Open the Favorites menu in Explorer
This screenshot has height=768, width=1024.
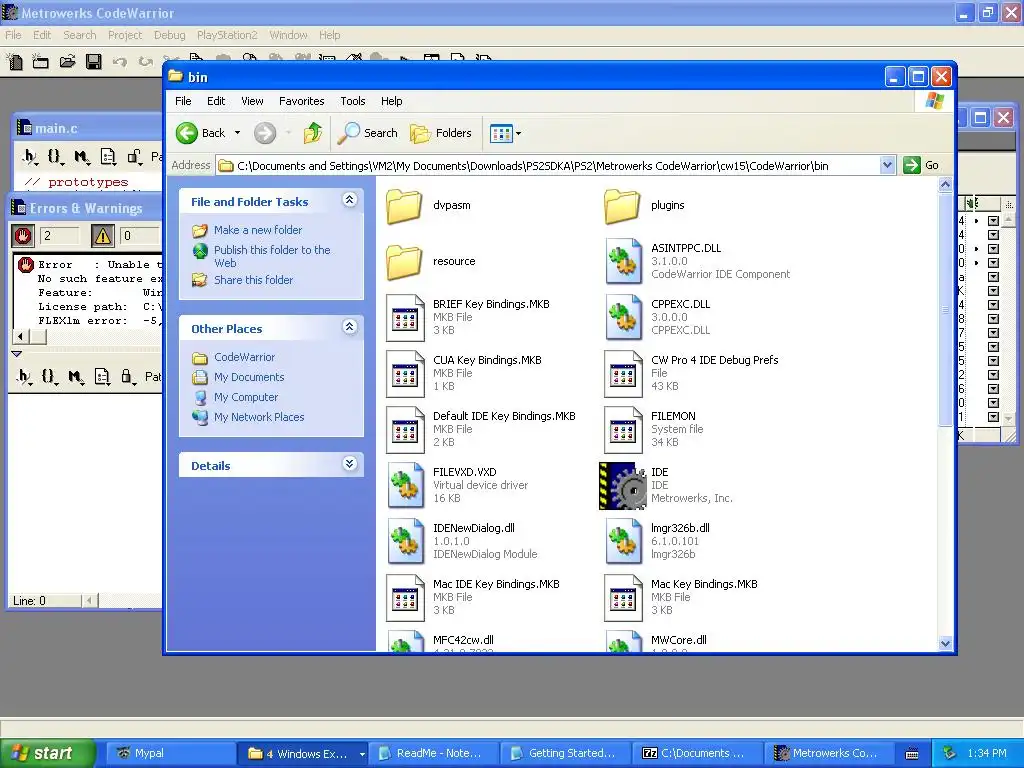click(302, 101)
